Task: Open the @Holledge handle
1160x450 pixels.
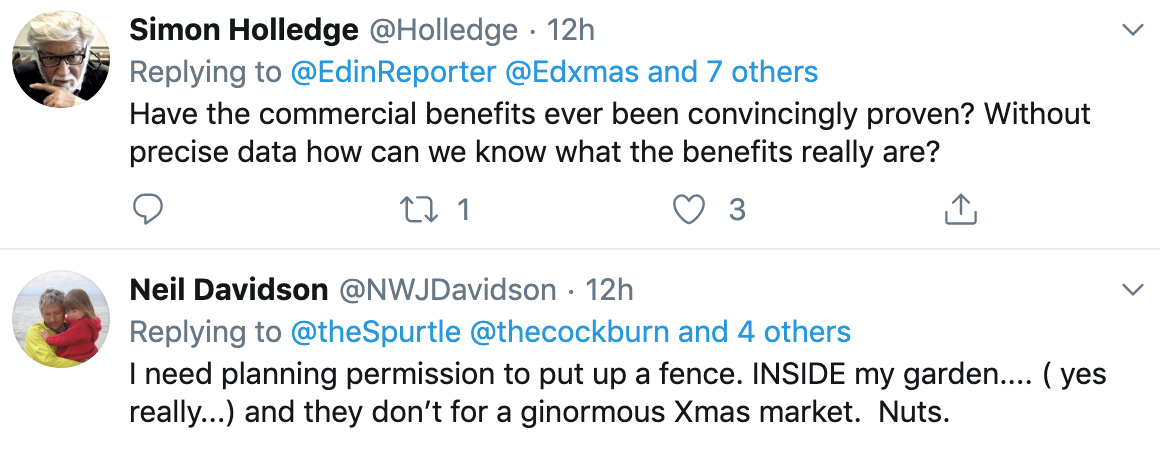Action: click(x=442, y=30)
